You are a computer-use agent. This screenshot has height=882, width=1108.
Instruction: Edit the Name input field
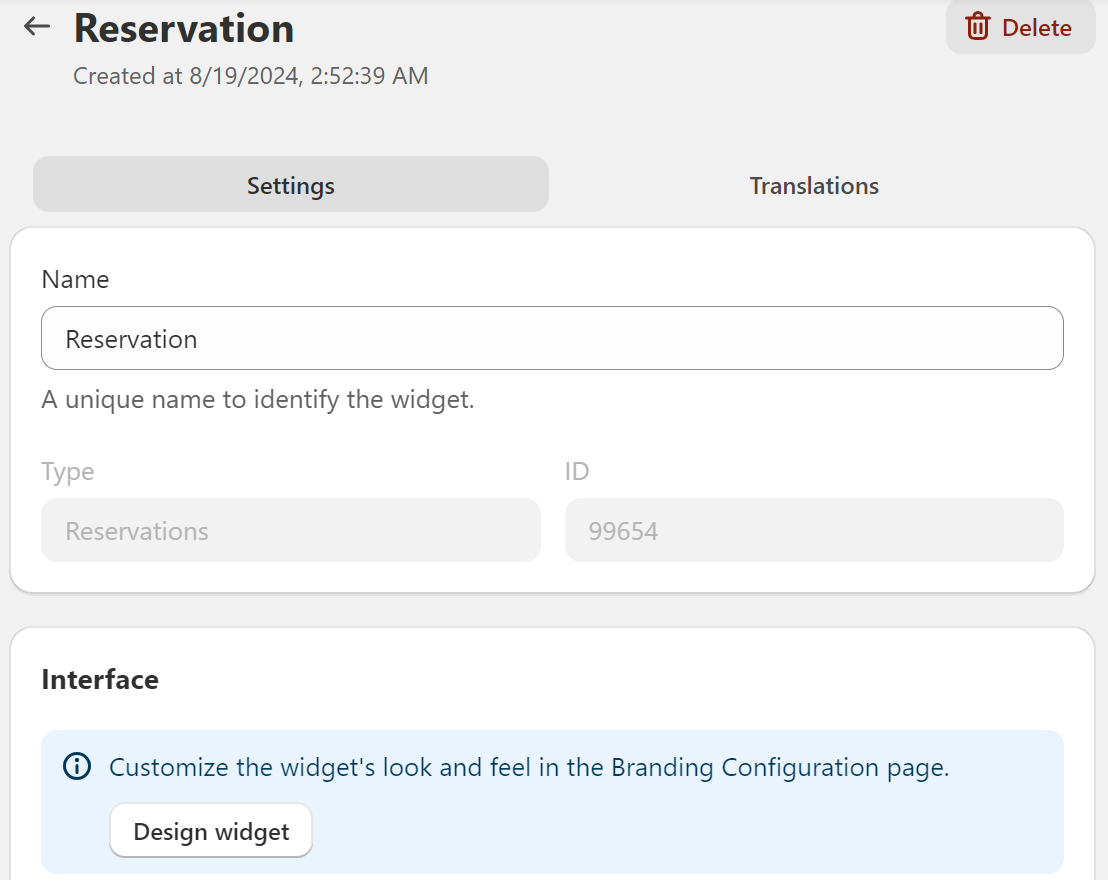(x=552, y=339)
